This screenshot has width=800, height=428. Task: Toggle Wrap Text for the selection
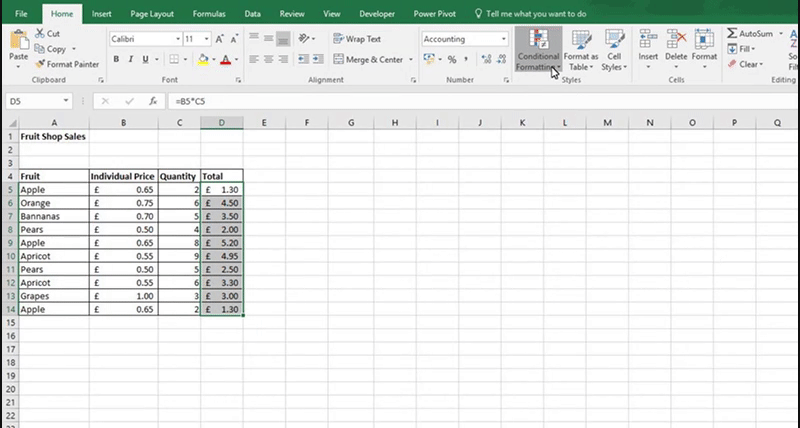point(357,39)
